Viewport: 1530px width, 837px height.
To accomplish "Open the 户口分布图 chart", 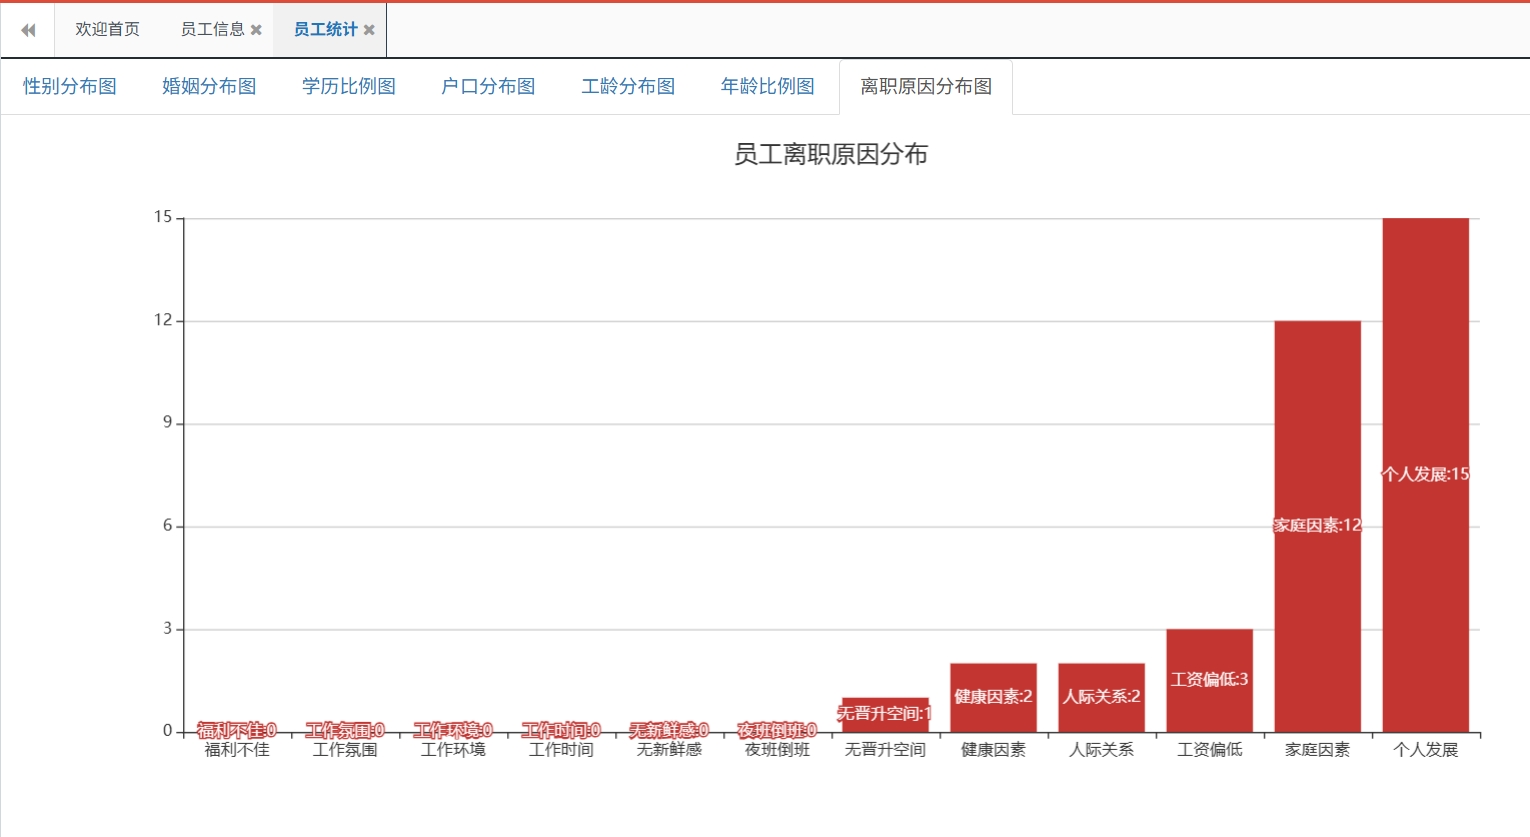I will coord(486,86).
